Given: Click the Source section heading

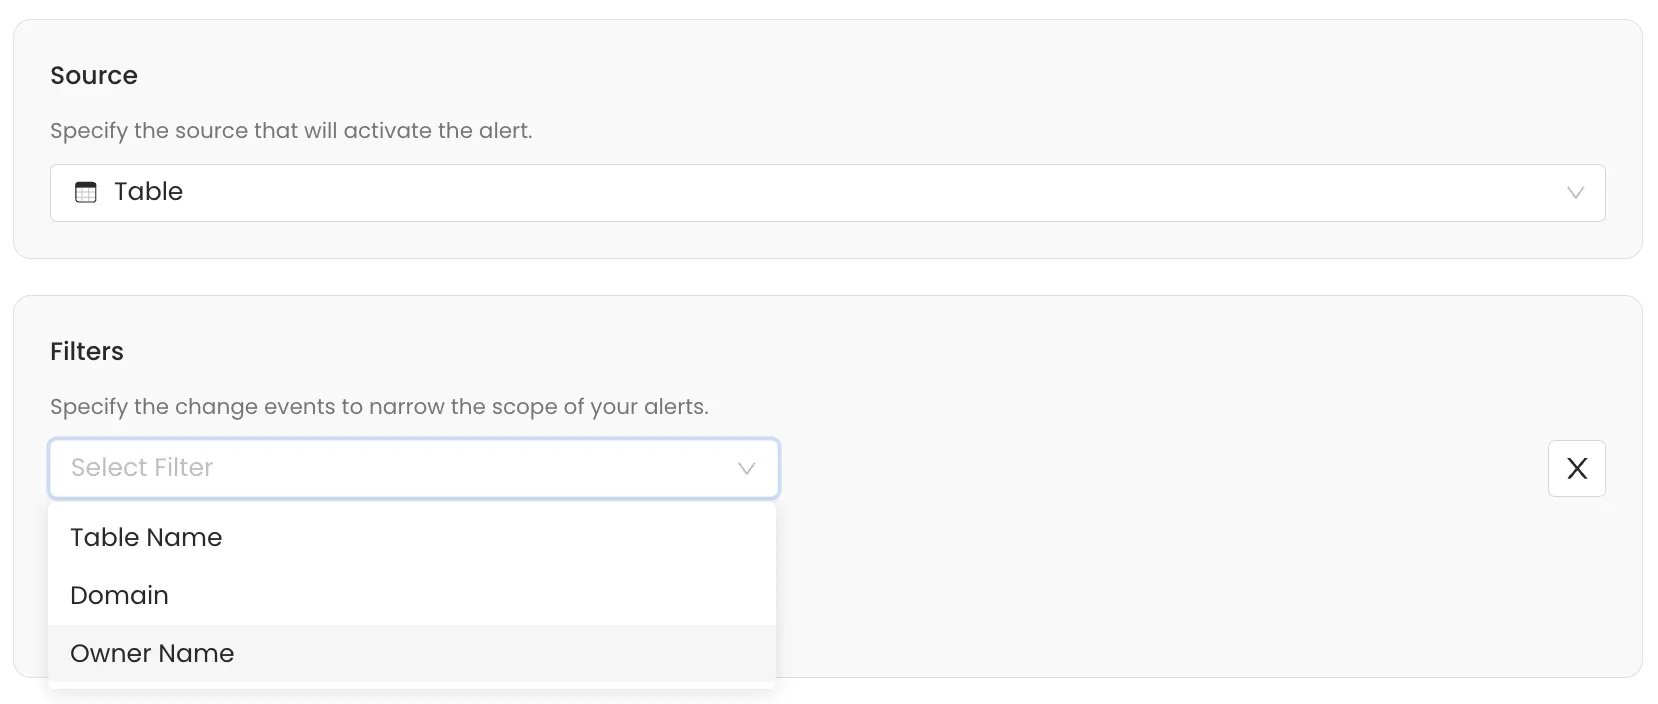Looking at the screenshot, I should click(x=94, y=76).
